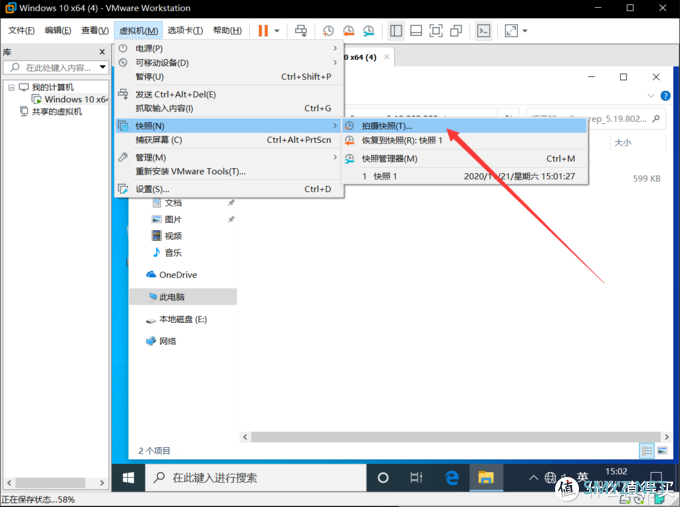Open 视频 folder in Explorer sidebar
This screenshot has width=680, height=507.
click(167, 236)
